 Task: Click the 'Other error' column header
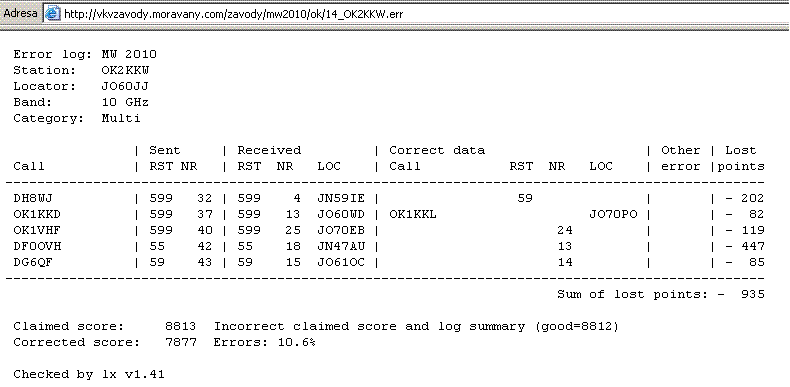click(681, 158)
